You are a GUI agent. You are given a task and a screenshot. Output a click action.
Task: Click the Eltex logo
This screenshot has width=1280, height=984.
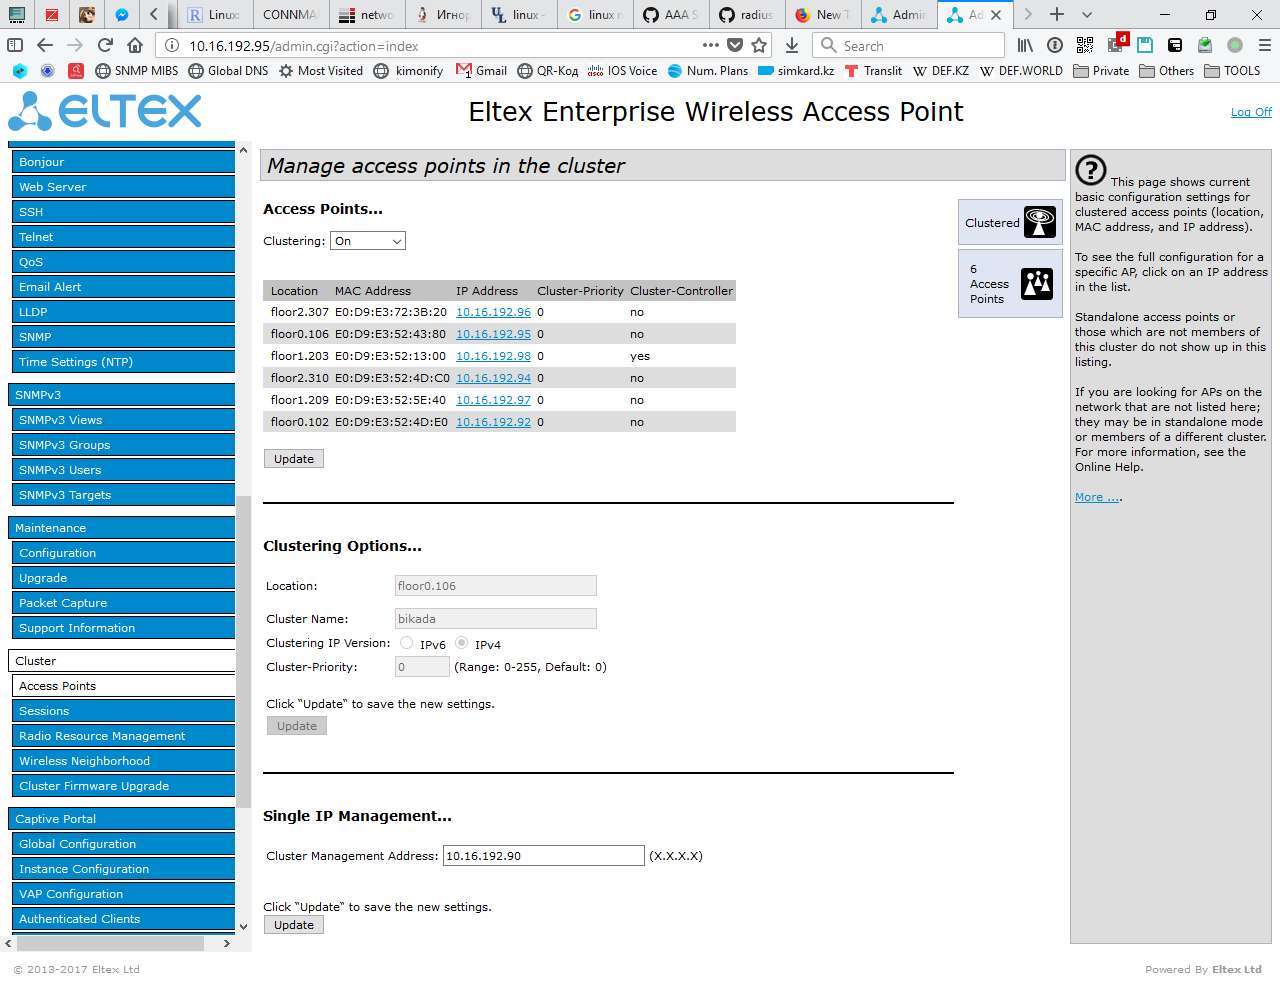105,111
